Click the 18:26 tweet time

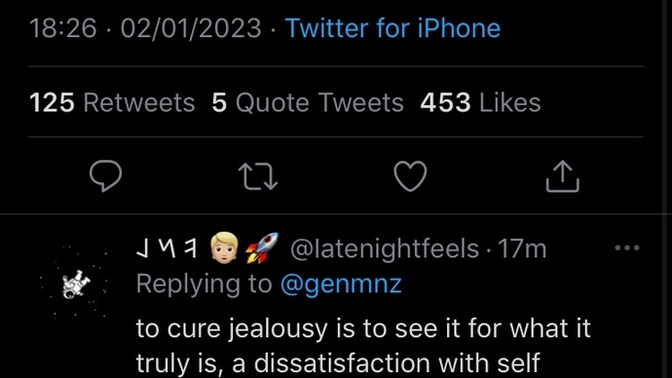pyautogui.click(x=63, y=28)
